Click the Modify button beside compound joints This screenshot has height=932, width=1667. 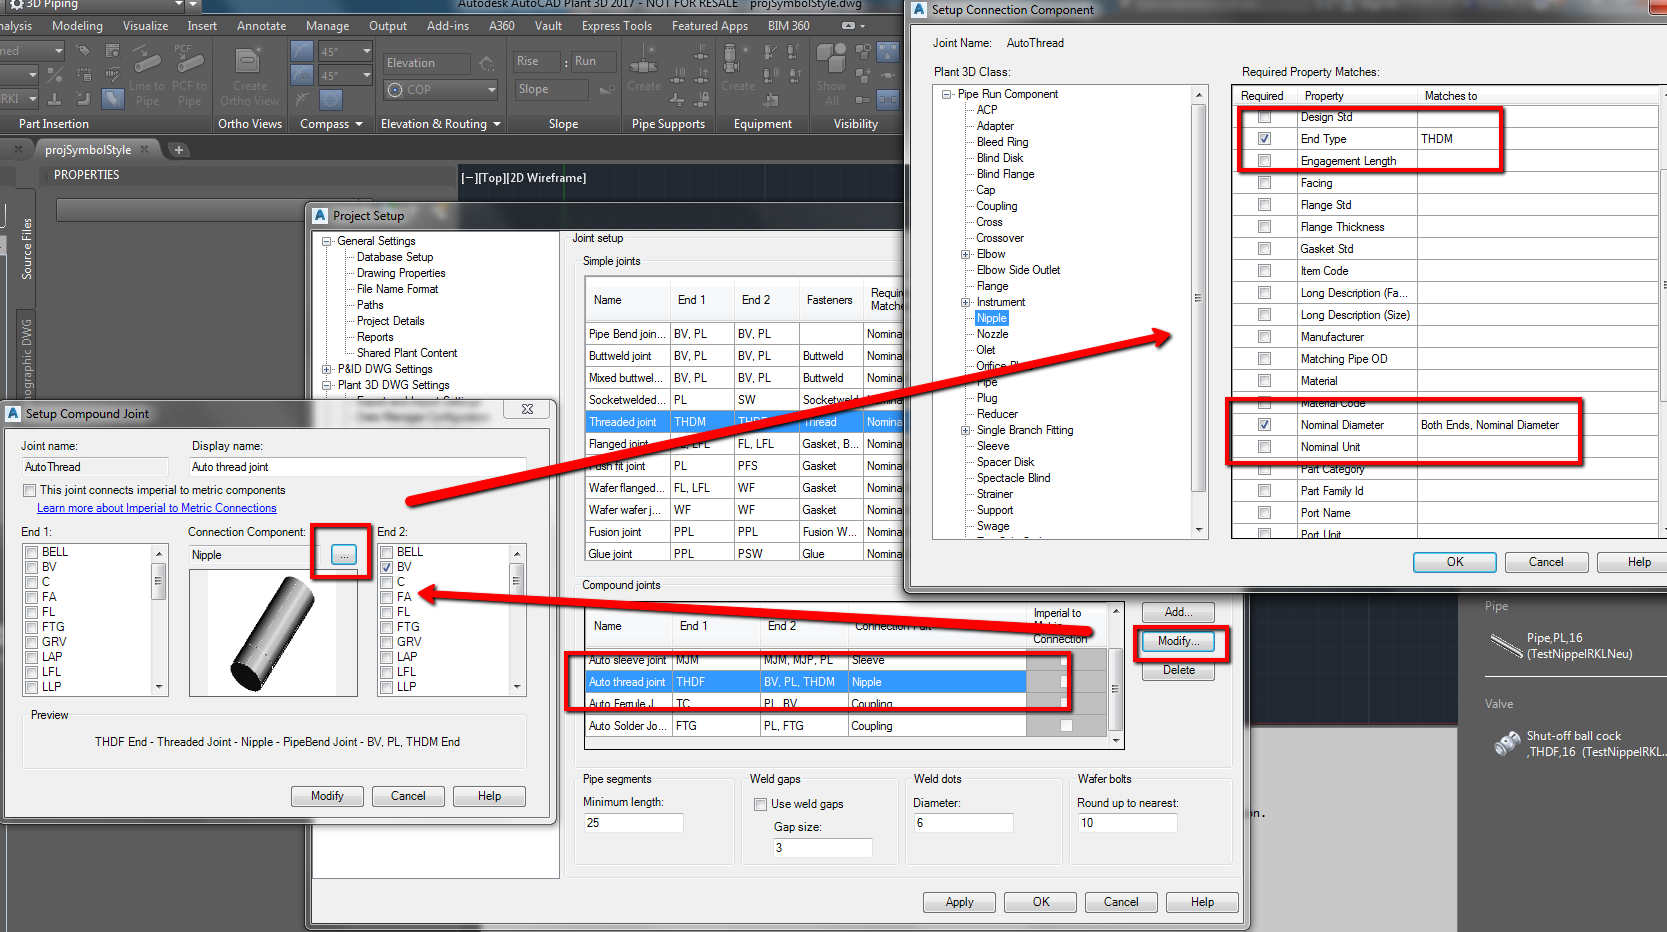(1177, 641)
